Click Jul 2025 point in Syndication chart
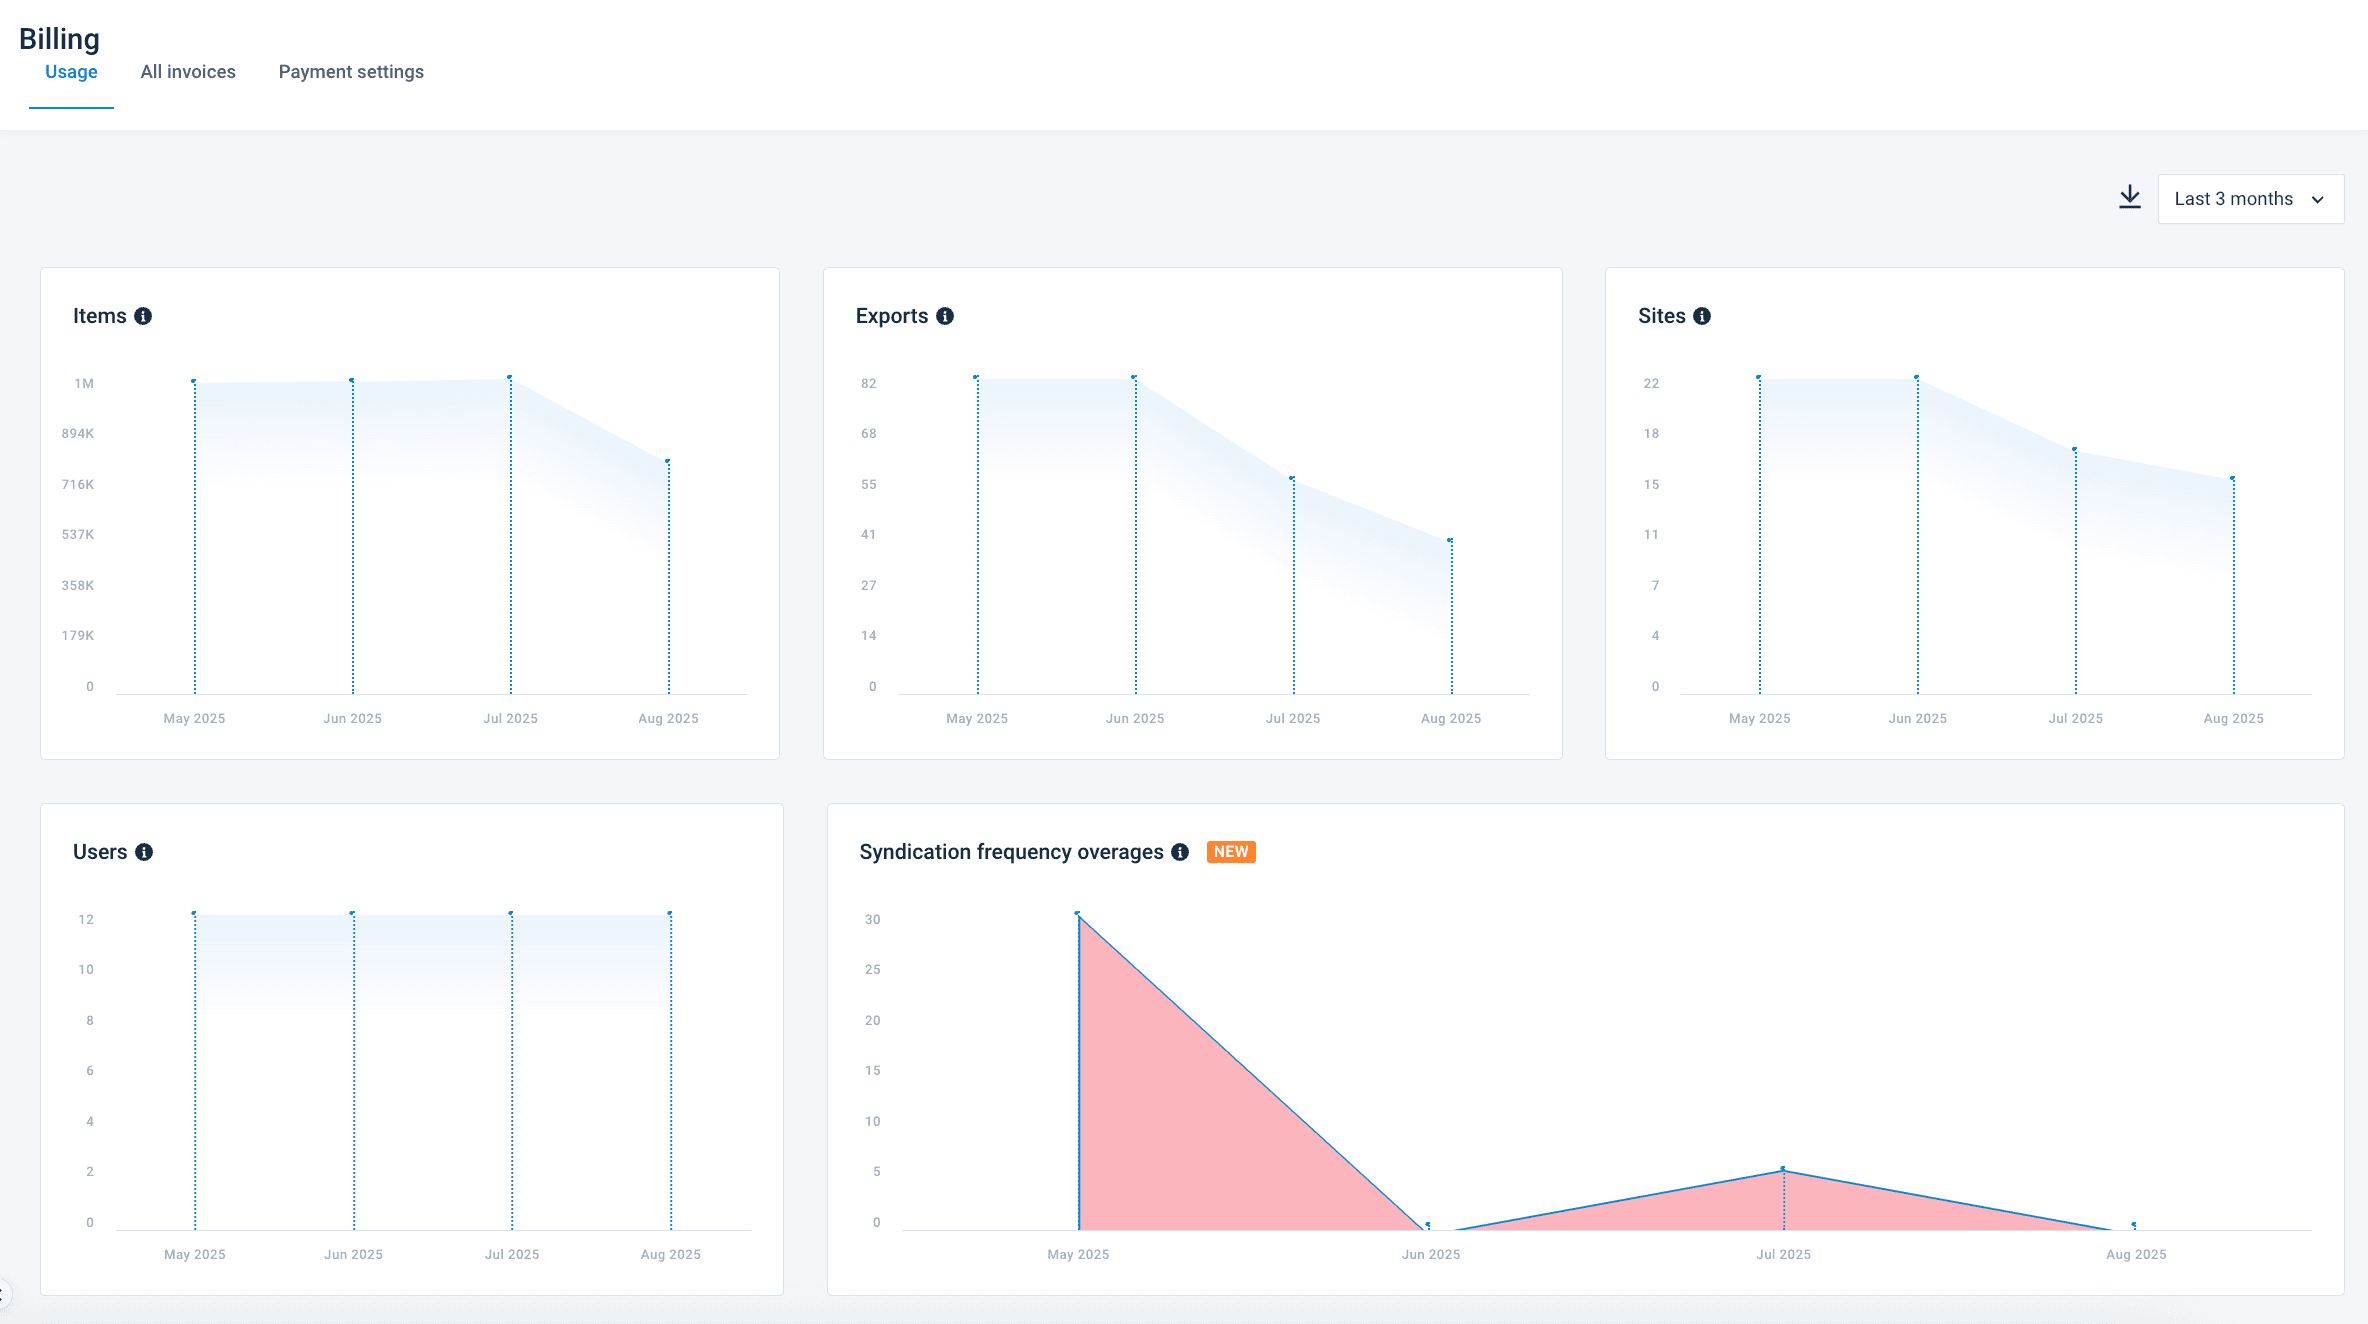 click(1783, 1169)
